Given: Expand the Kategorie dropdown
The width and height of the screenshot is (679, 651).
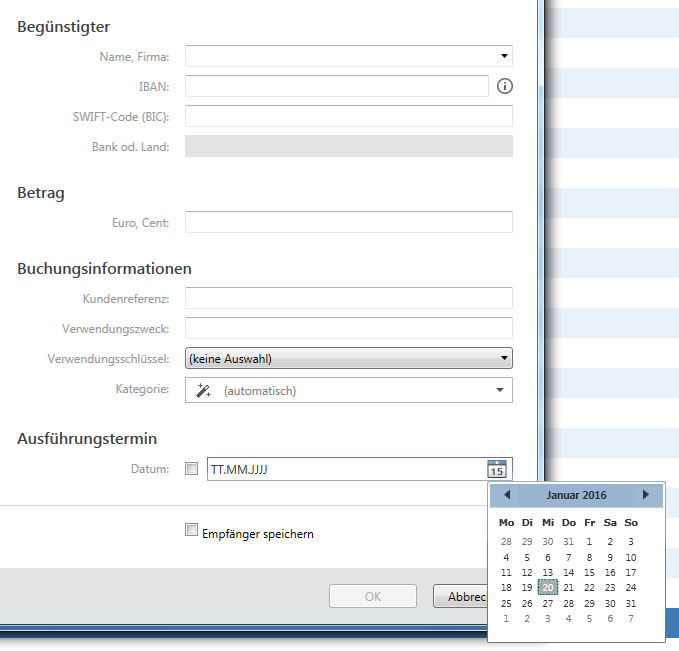Looking at the screenshot, I should (500, 390).
